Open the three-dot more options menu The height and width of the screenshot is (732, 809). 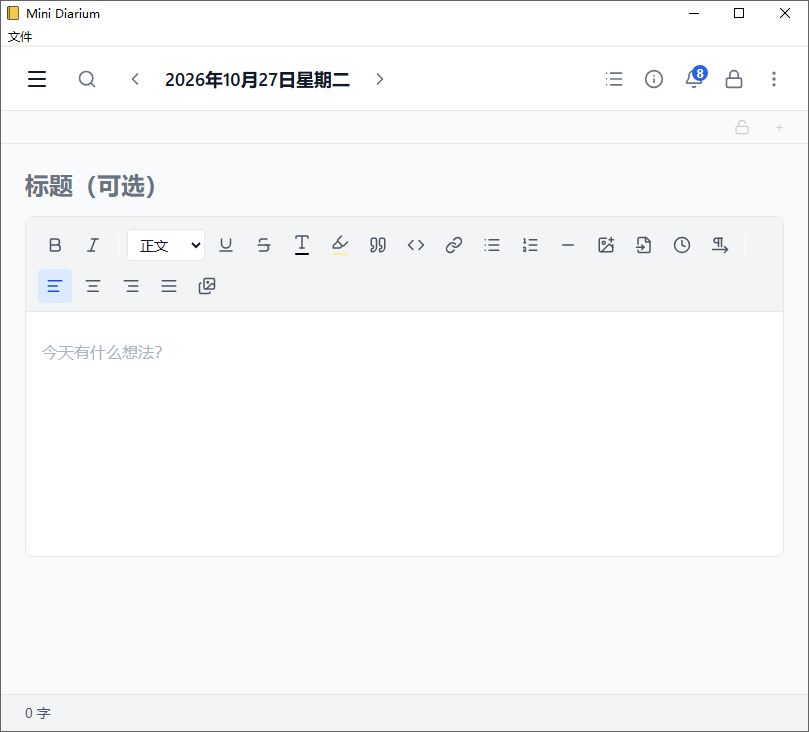773,79
